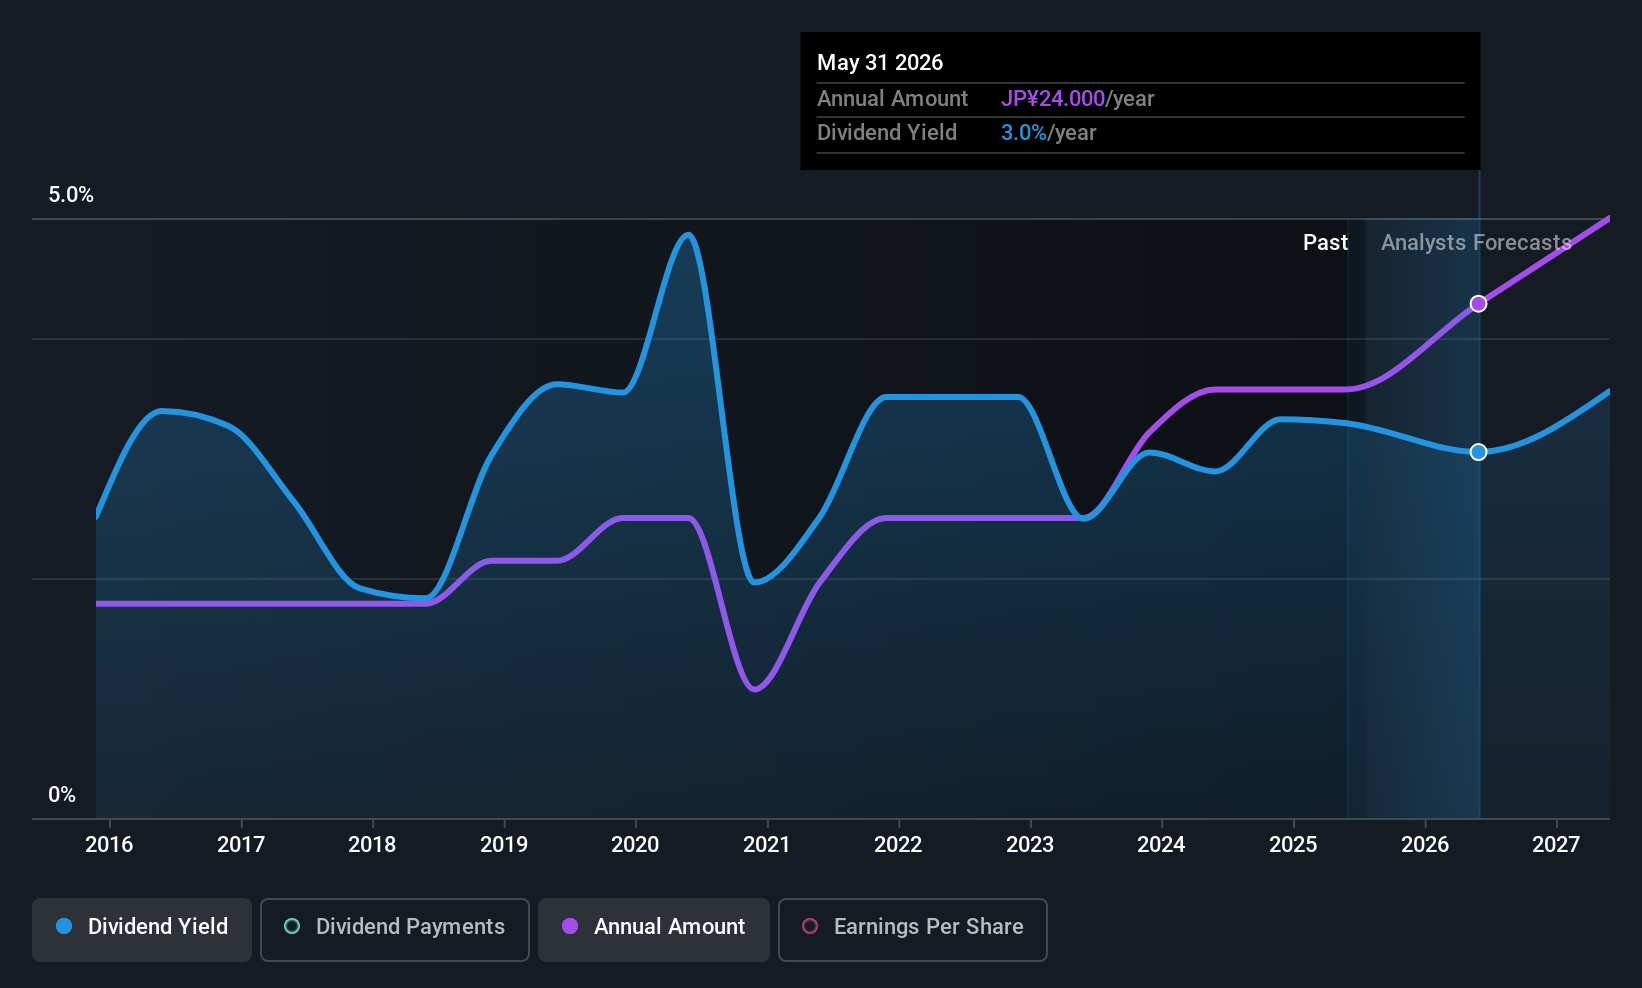Click the 2022 x-axis label

(898, 845)
